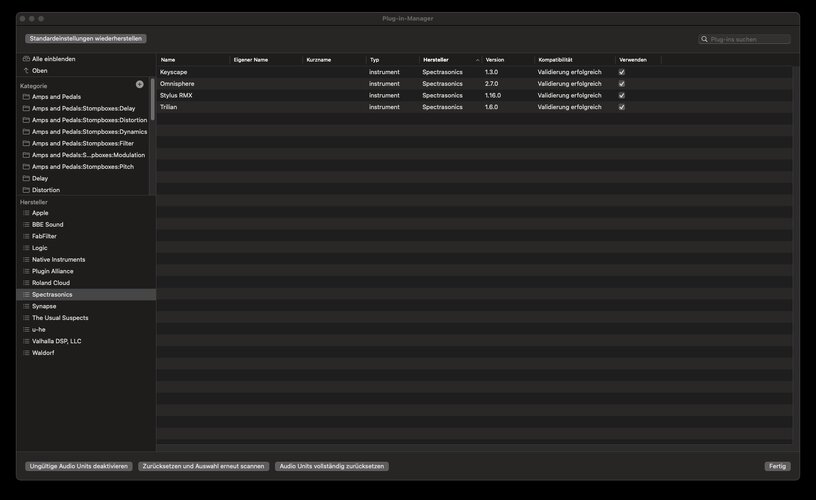Screen dimensions: 816x500
Task: Click Standardeinstellungen wiederherstellen button
Action: pyautogui.click(x=85, y=39)
